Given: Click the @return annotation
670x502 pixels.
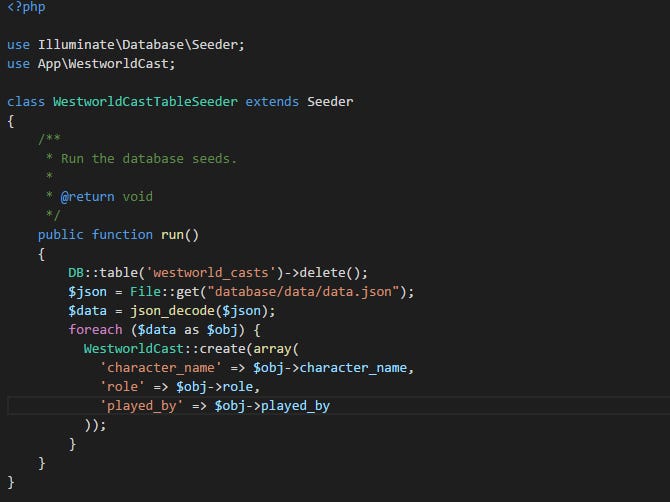Looking at the screenshot, I should click(87, 197).
